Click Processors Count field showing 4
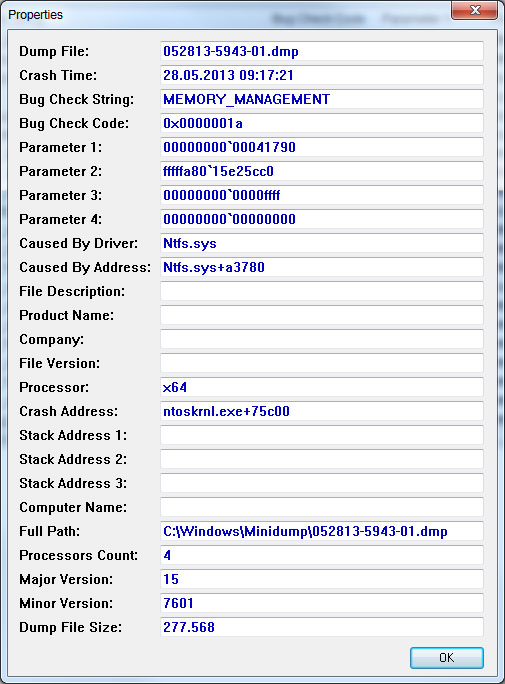505x684 pixels. point(322,555)
